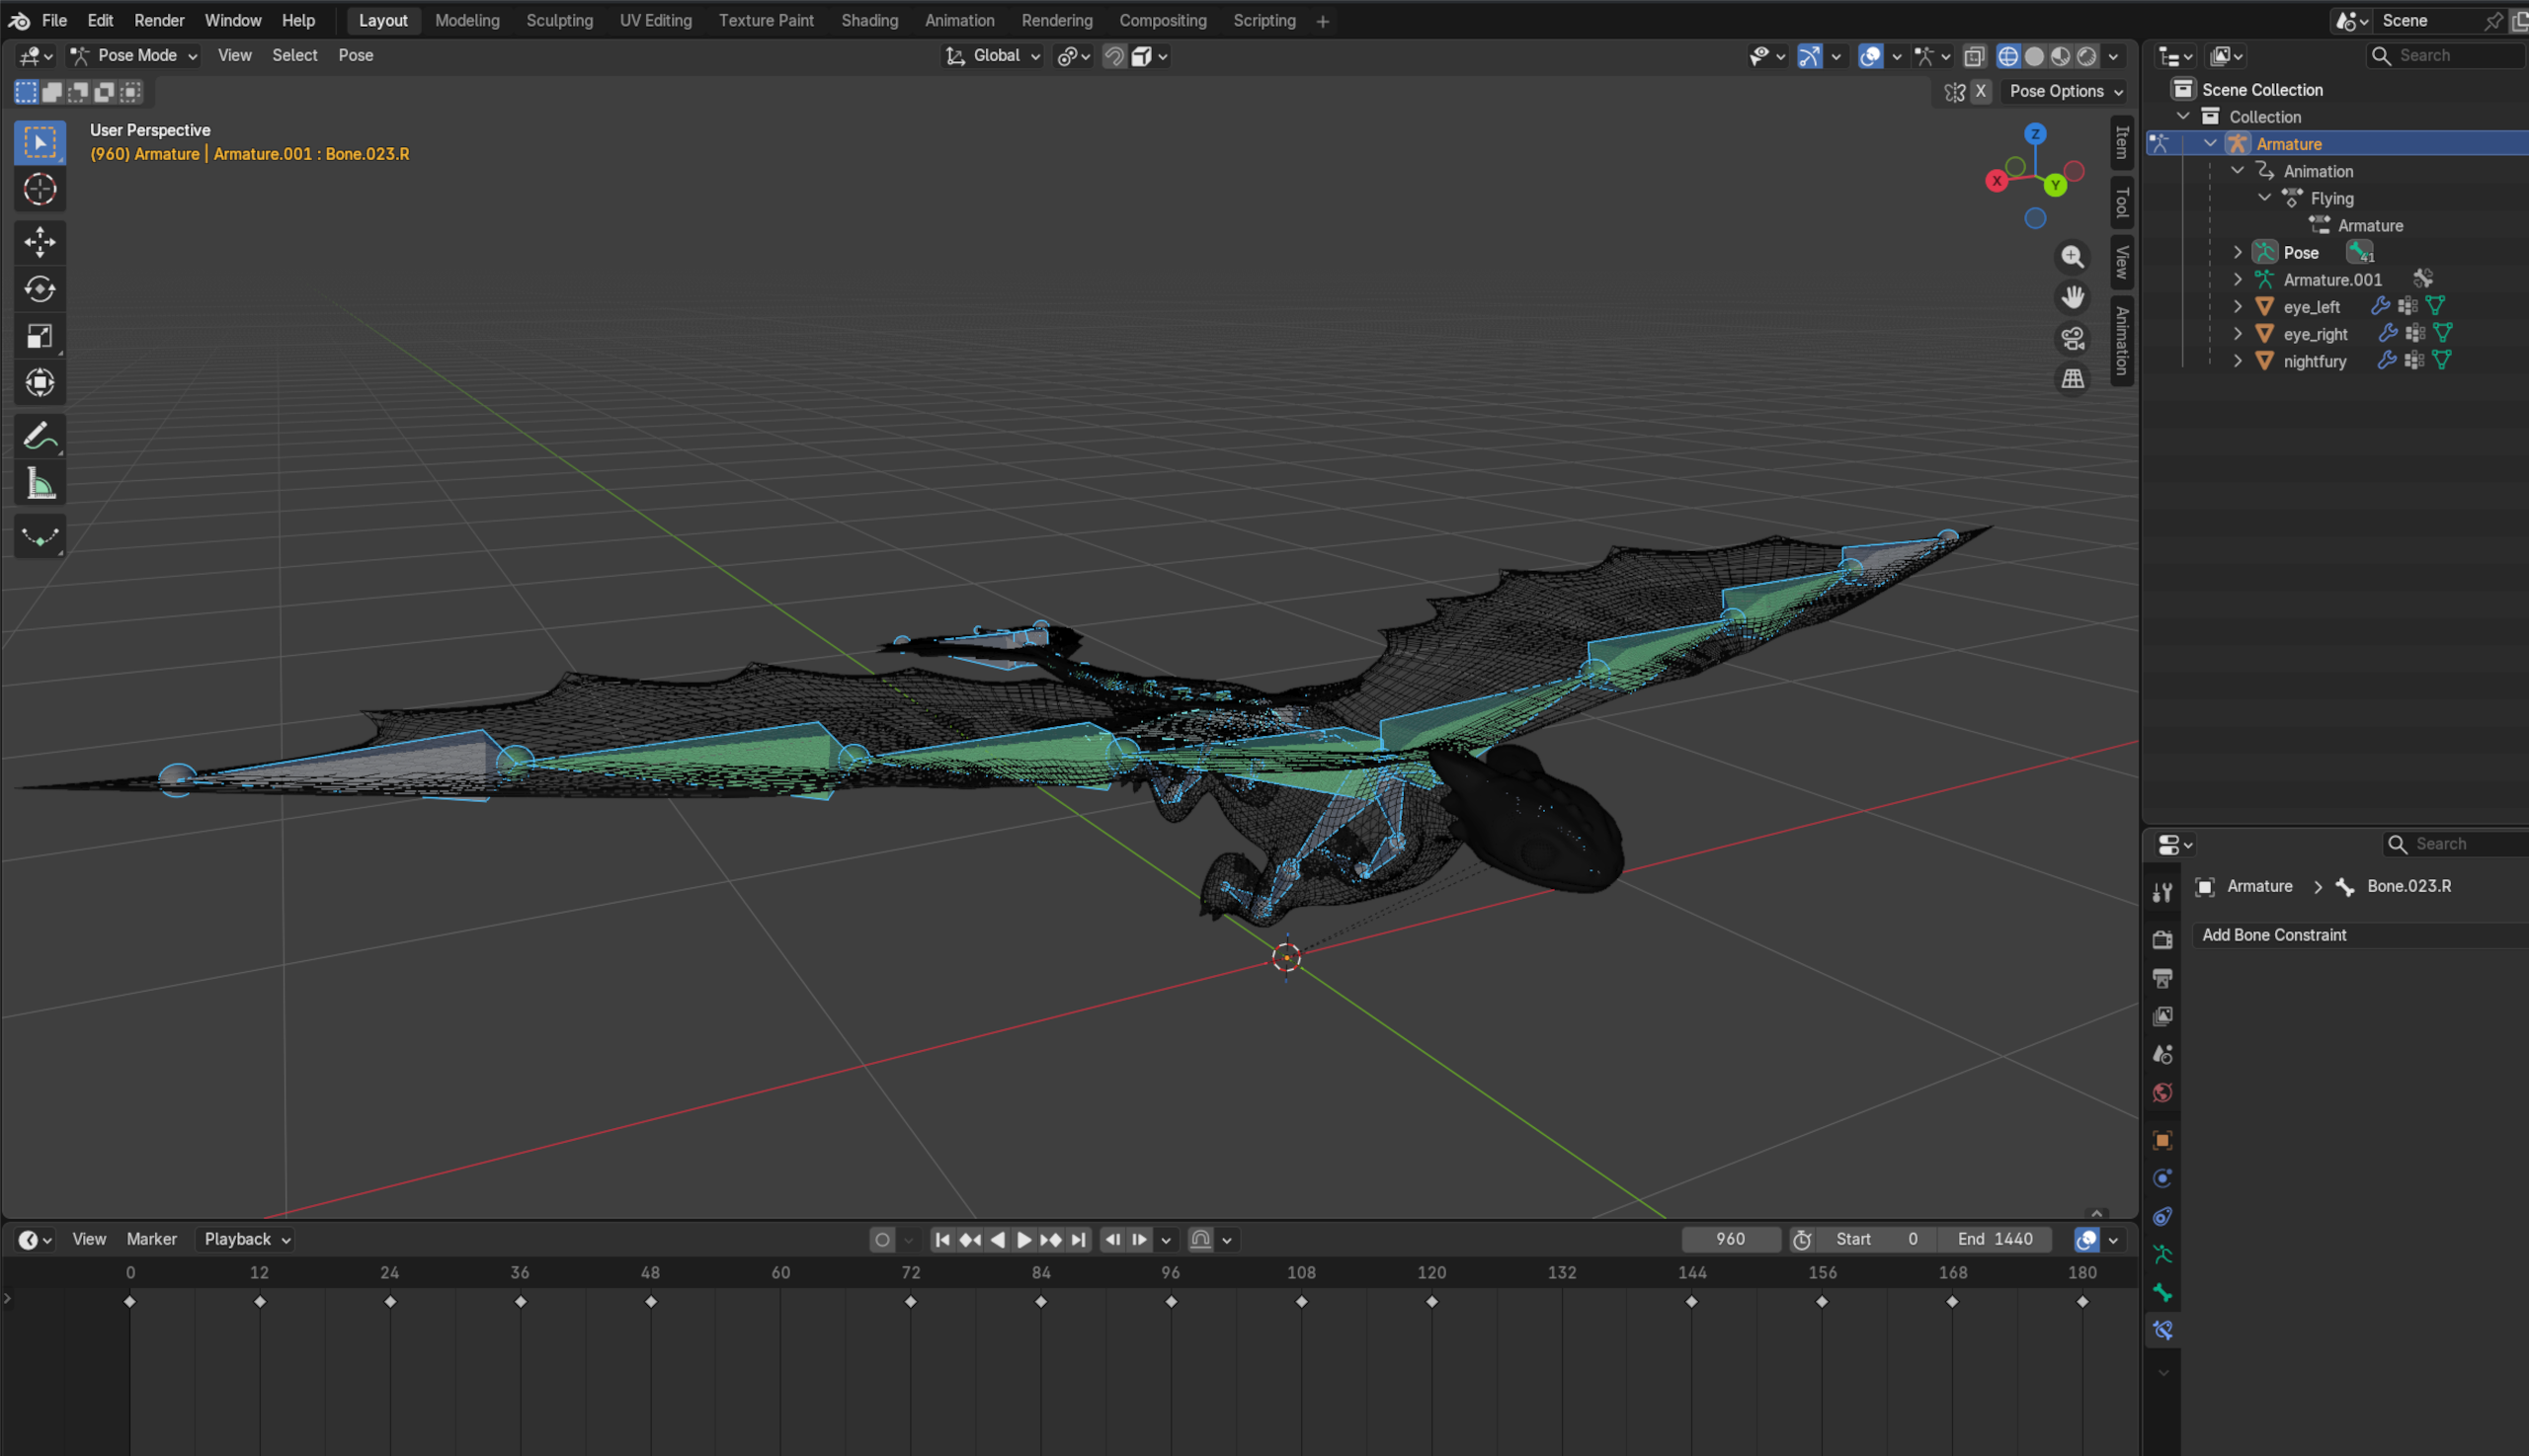Open the File menu

tap(54, 20)
